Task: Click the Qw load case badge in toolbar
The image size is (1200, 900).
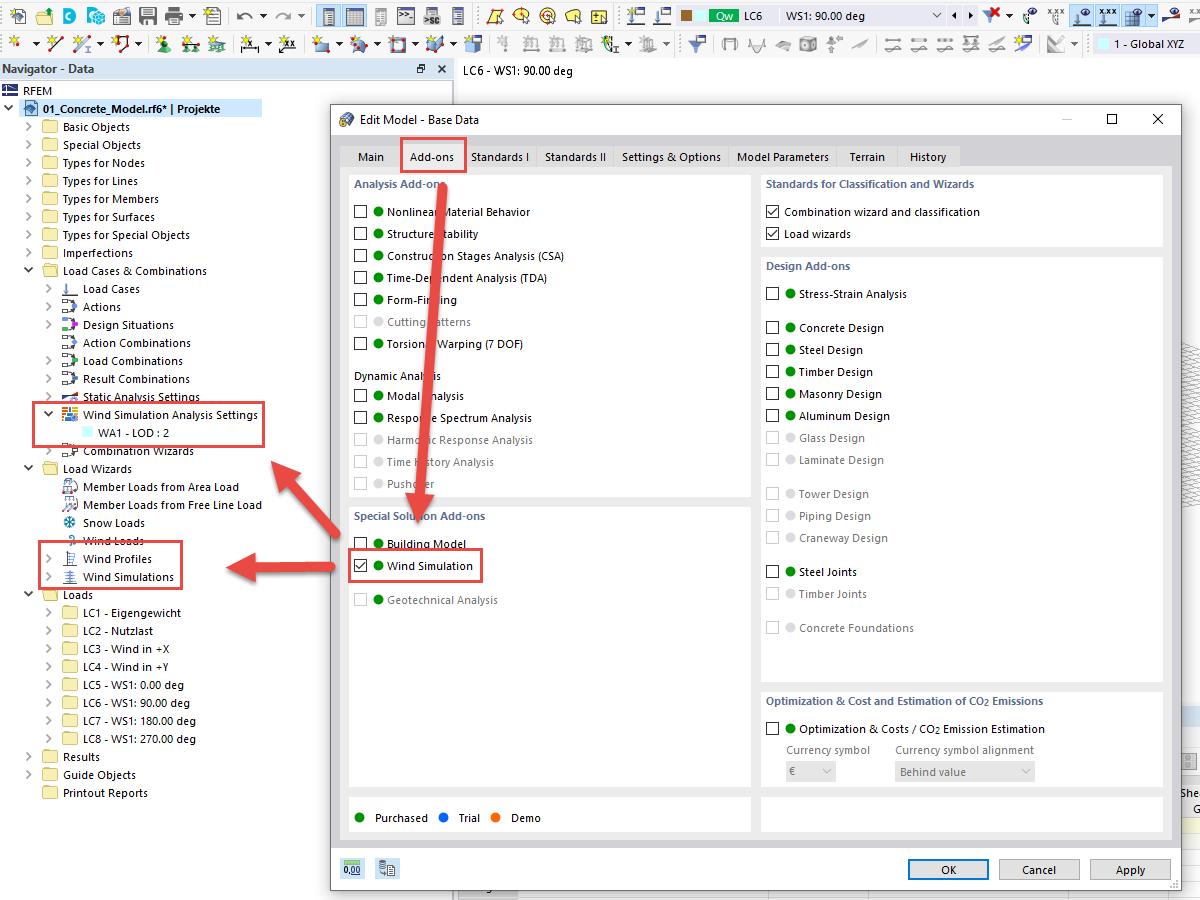Action: 724,15
